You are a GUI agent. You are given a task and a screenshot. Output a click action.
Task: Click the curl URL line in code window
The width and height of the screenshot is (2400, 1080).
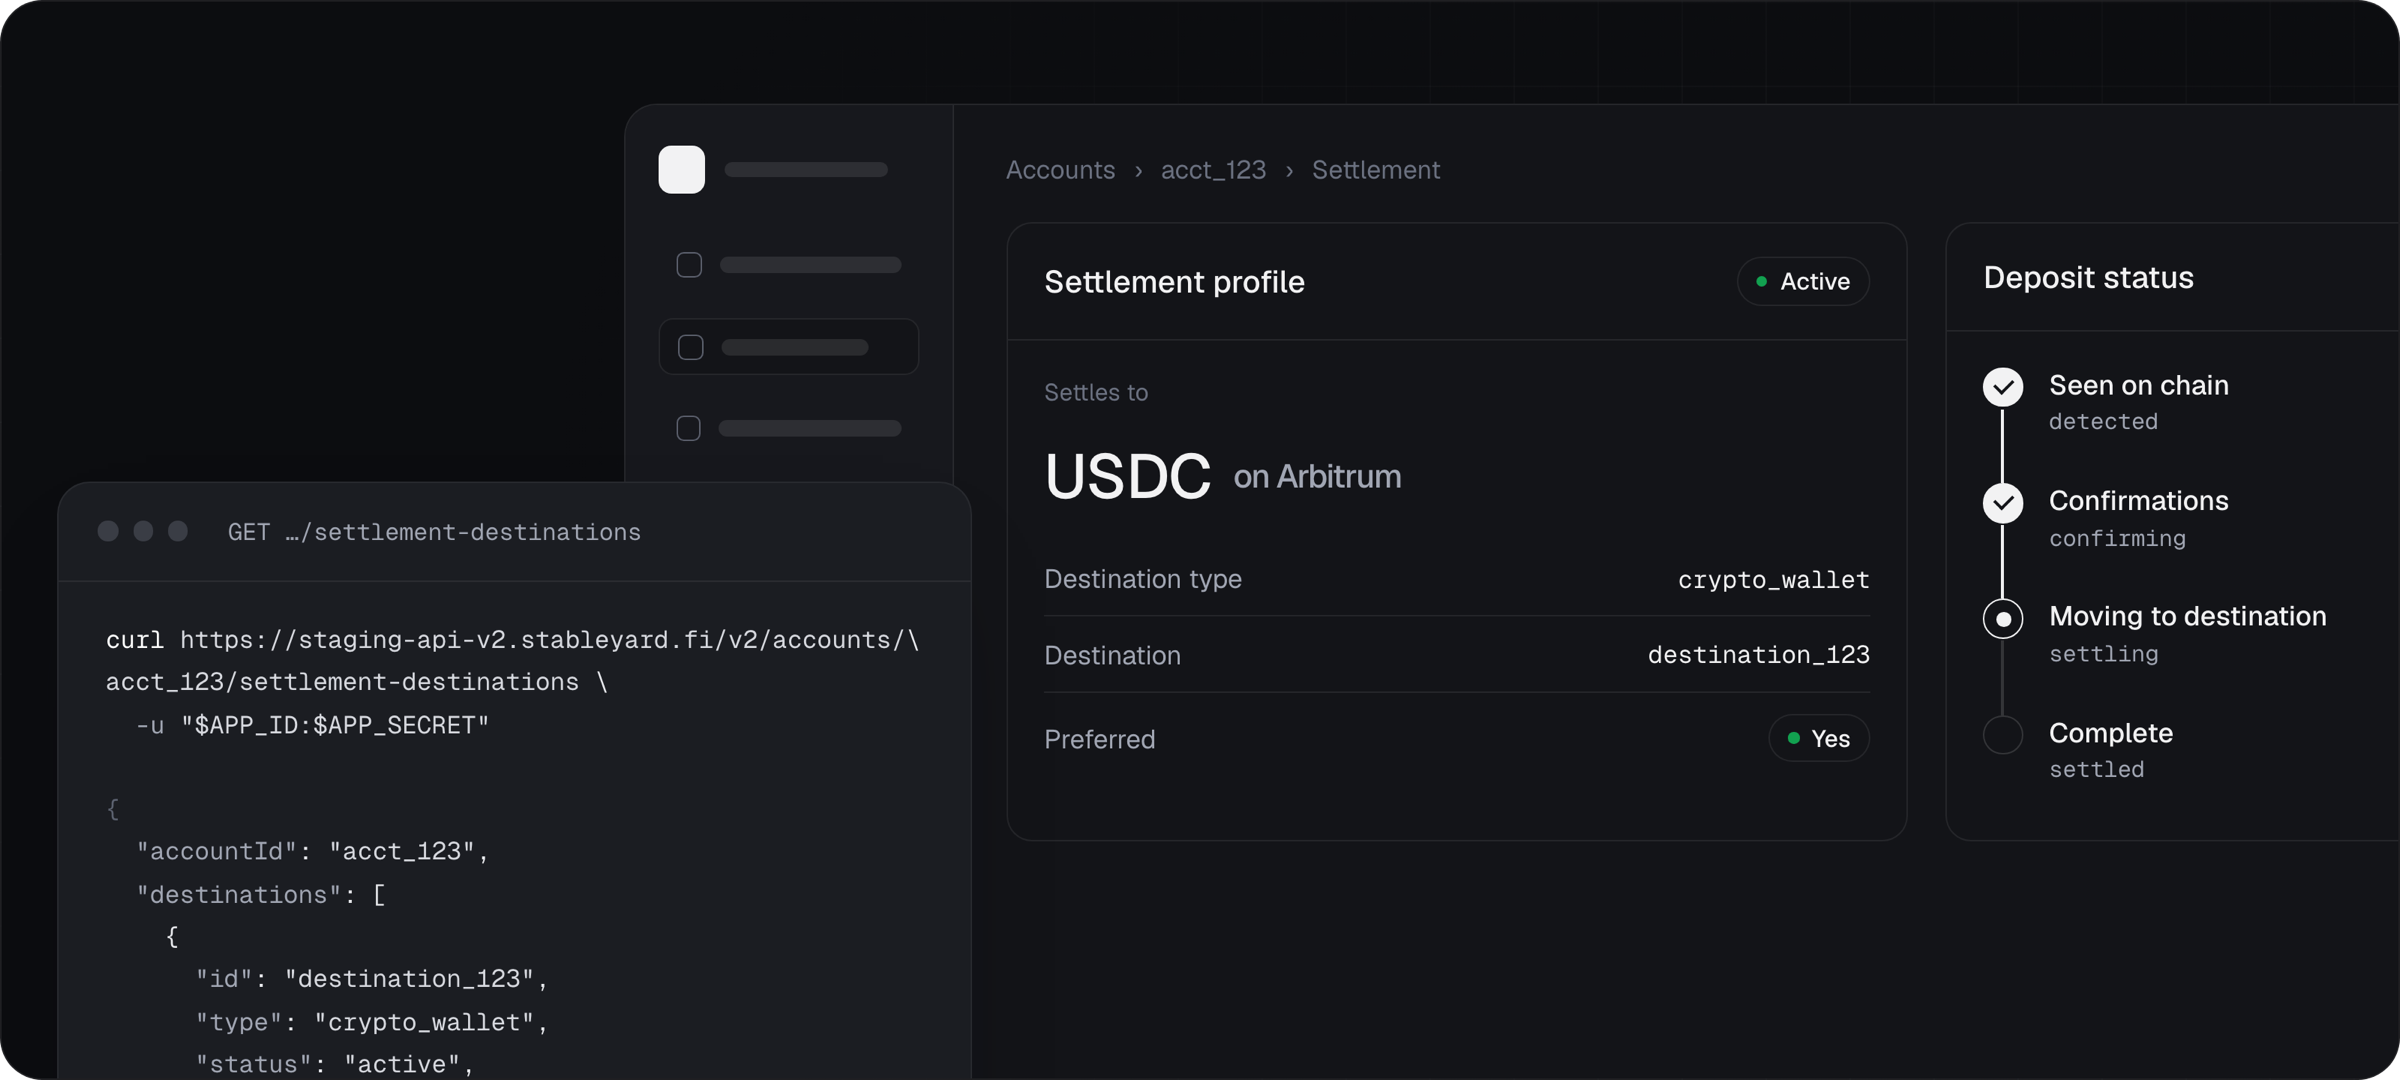click(x=513, y=640)
